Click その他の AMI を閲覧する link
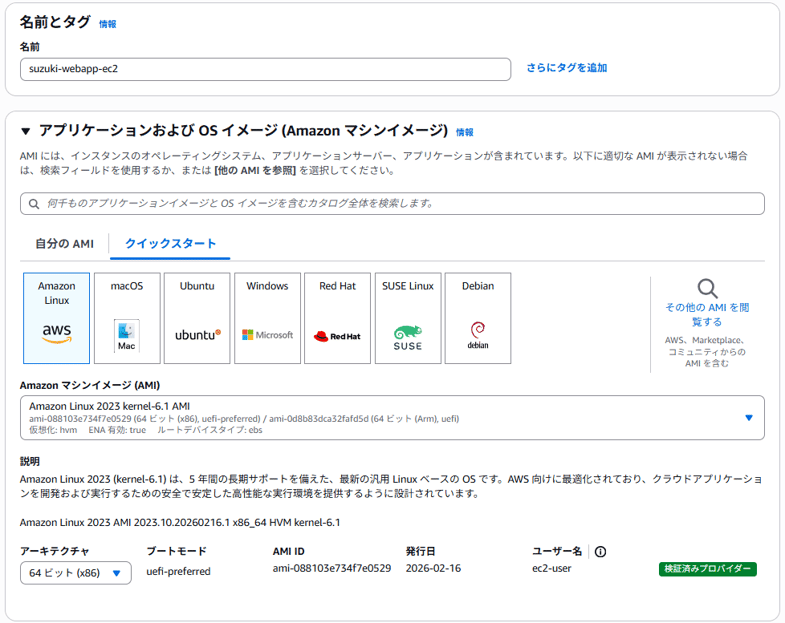Image resolution: width=785 pixels, height=623 pixels. click(707, 315)
